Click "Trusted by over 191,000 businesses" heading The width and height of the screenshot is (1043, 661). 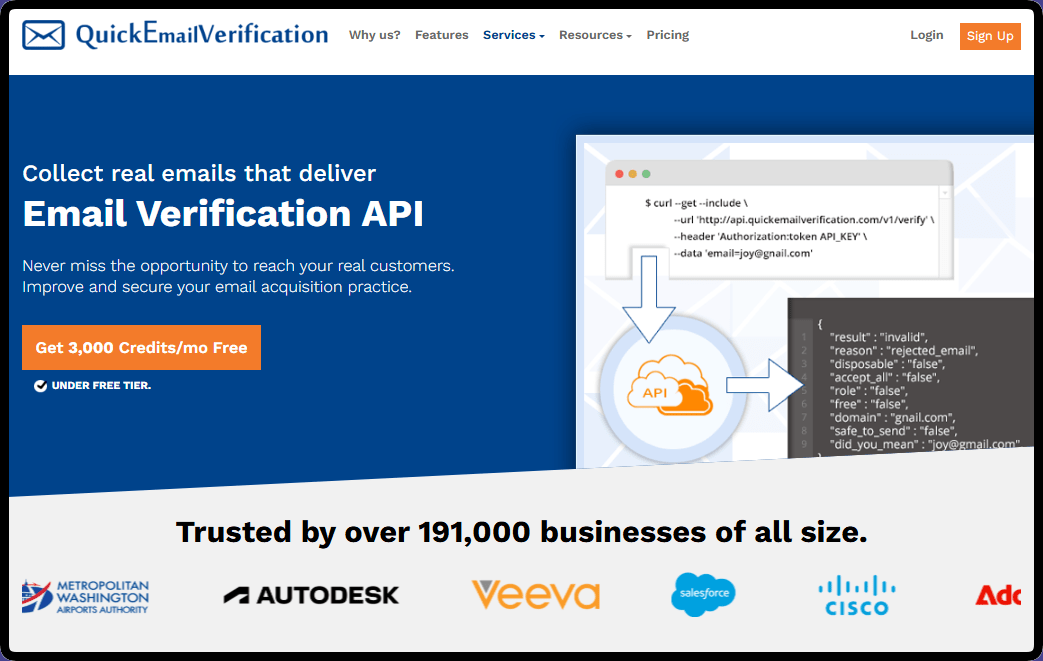pos(522,532)
